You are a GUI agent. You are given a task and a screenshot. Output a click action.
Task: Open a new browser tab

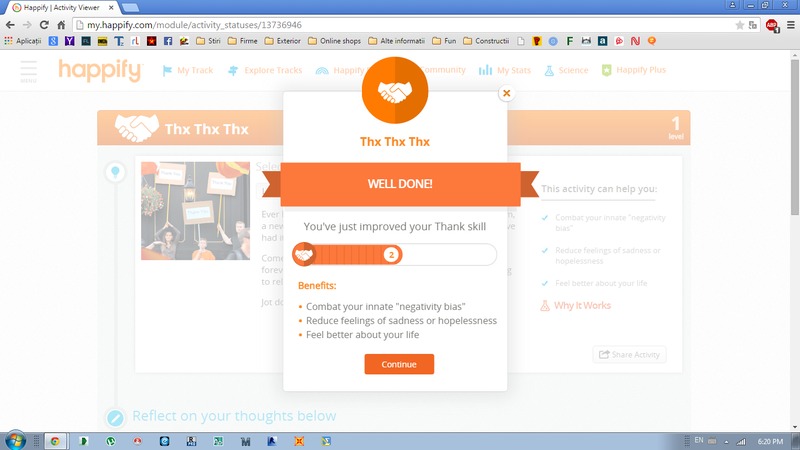131,8
